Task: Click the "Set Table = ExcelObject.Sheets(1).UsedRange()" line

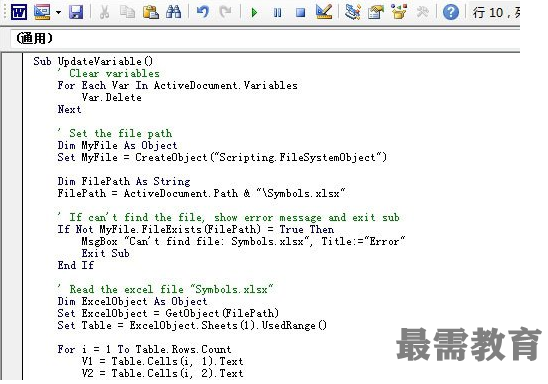Action: (192, 325)
